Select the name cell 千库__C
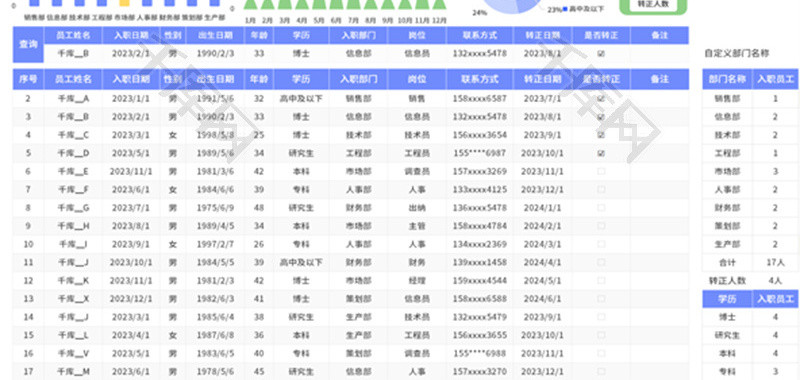The height and width of the screenshot is (380, 800). click(x=73, y=135)
